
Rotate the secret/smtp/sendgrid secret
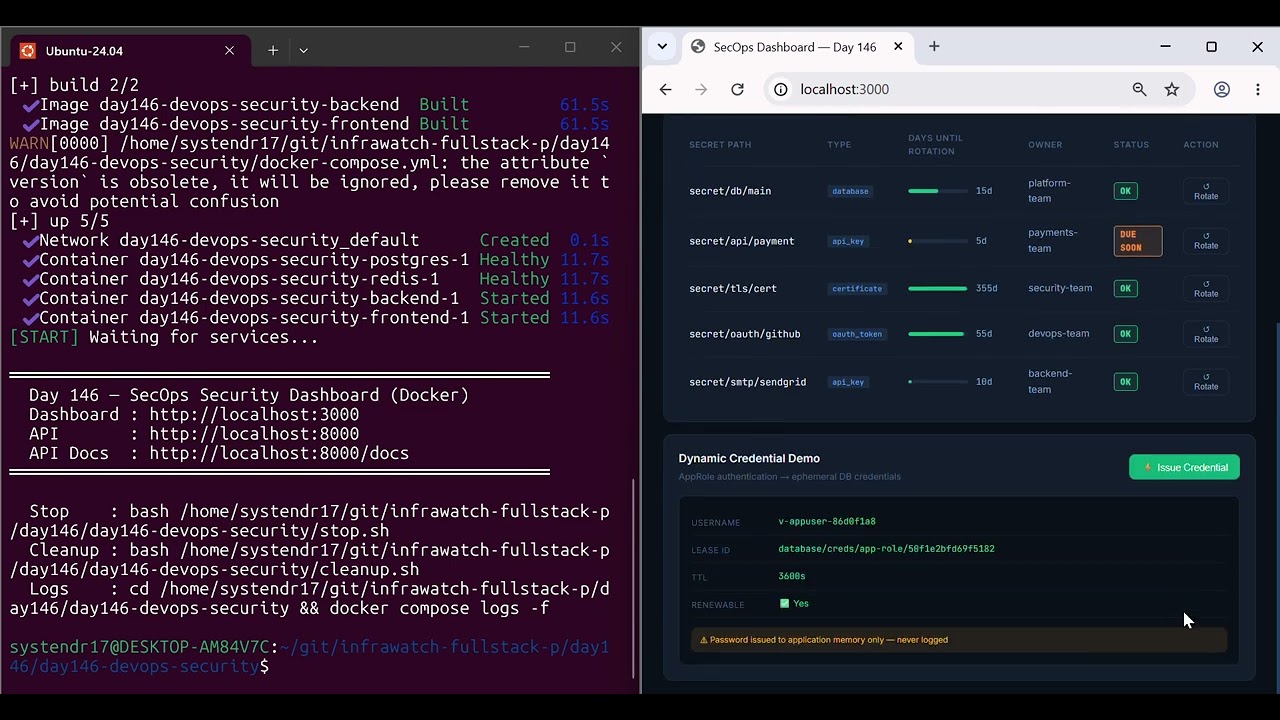coord(1205,382)
